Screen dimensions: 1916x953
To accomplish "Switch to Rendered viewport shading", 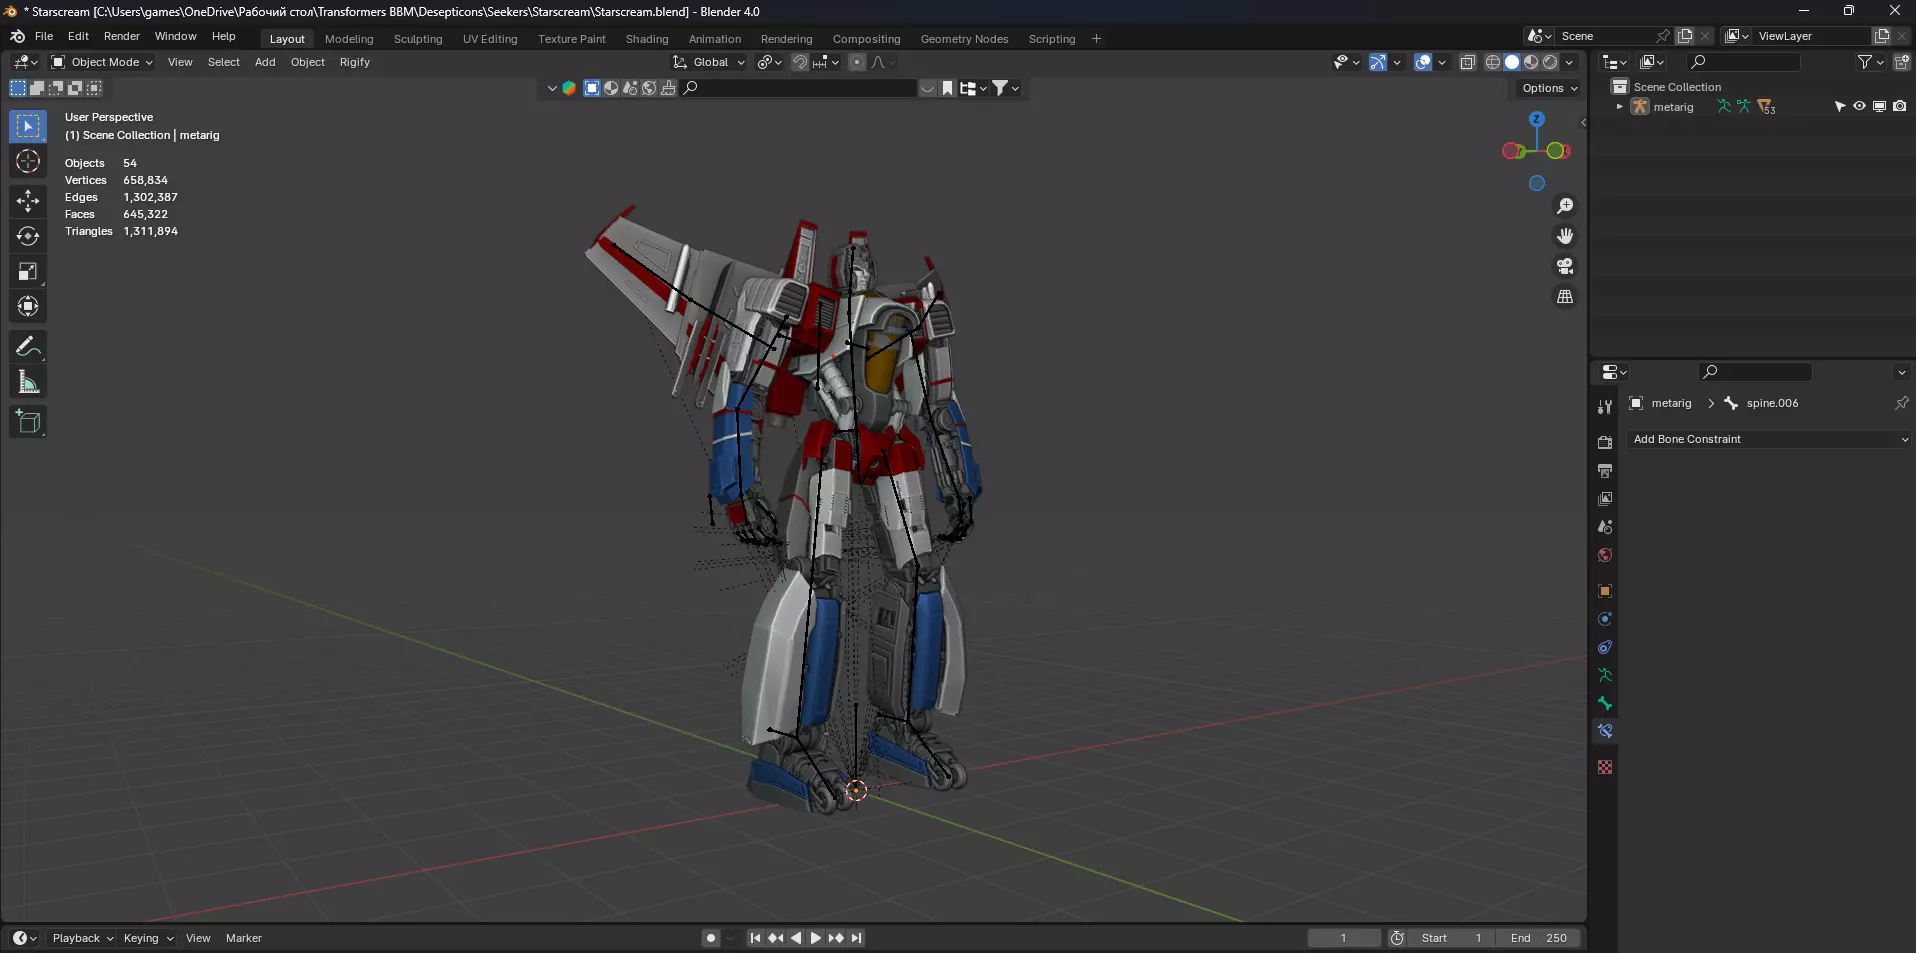I will pyautogui.click(x=1550, y=62).
